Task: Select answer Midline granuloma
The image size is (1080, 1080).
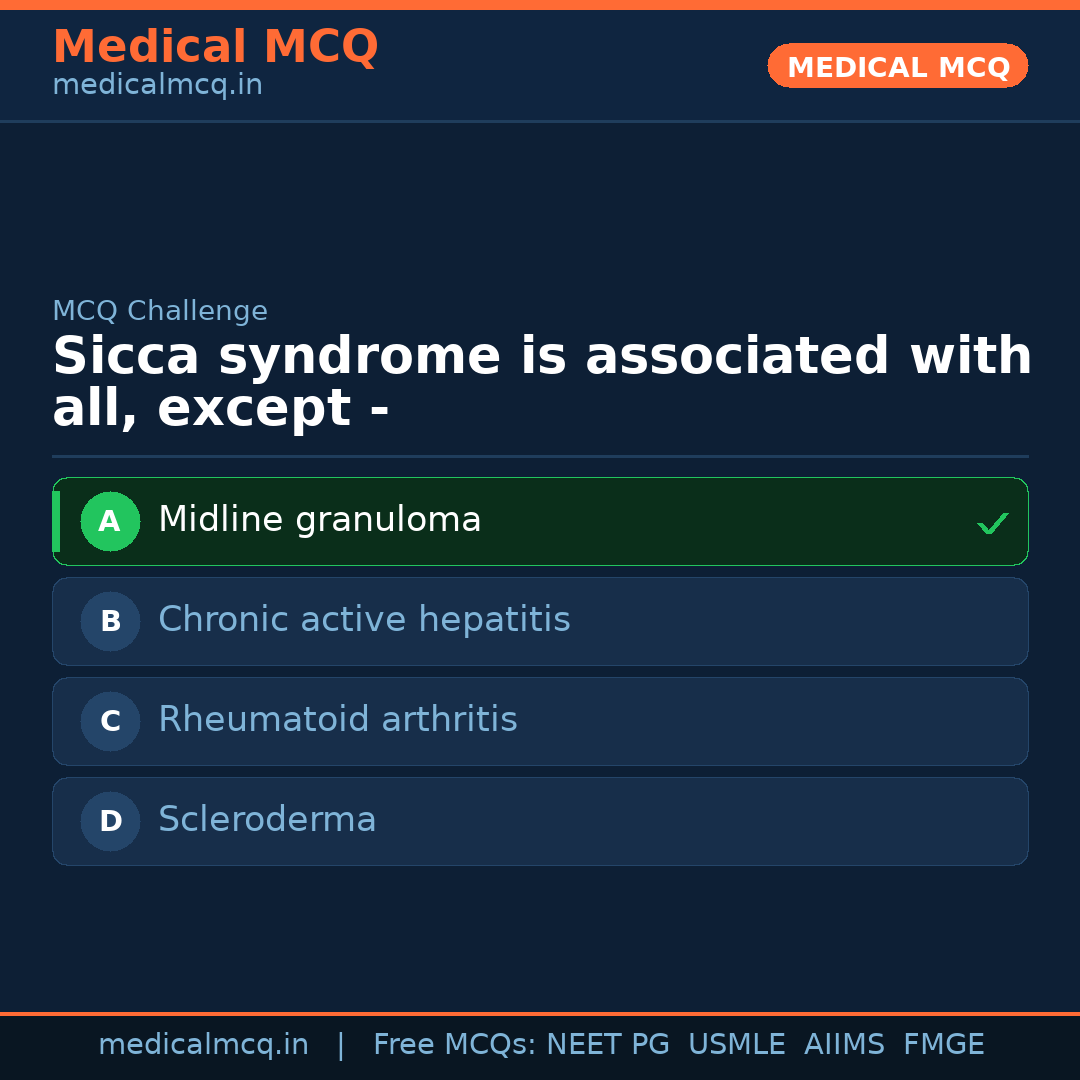Action: click(x=320, y=520)
